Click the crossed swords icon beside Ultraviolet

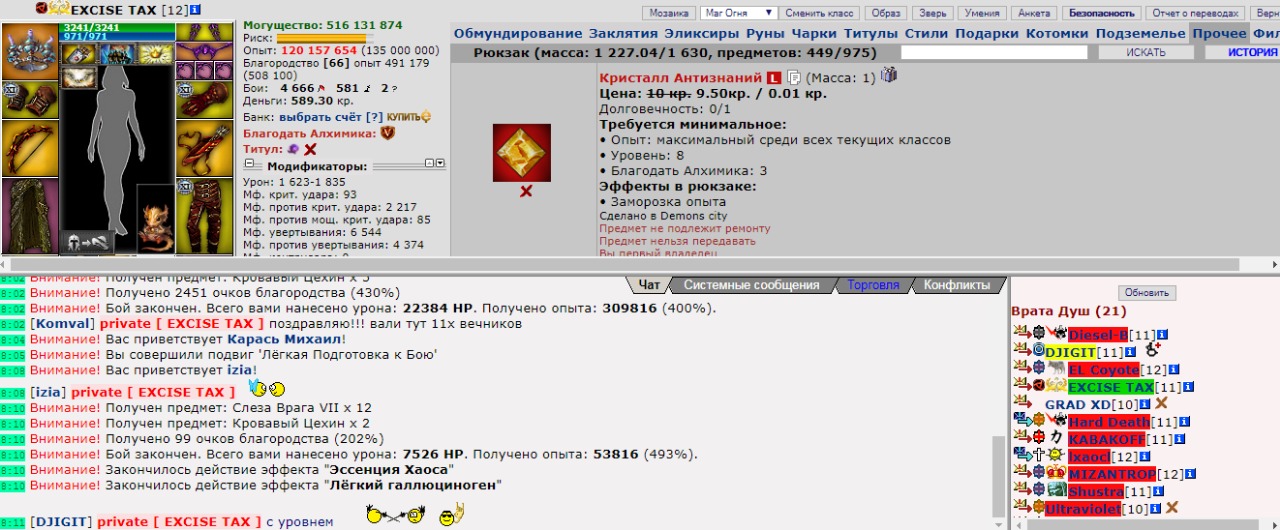(1172, 508)
